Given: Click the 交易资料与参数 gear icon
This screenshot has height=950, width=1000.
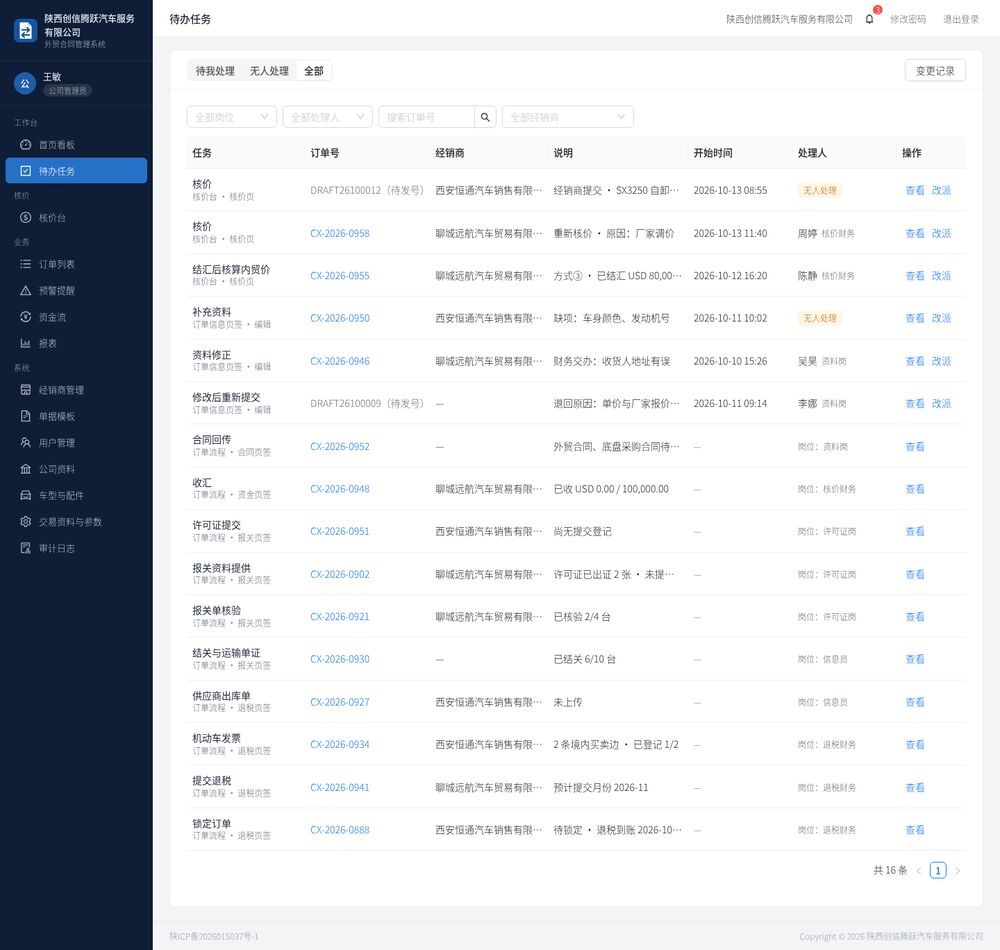Looking at the screenshot, I should click(x=26, y=522).
